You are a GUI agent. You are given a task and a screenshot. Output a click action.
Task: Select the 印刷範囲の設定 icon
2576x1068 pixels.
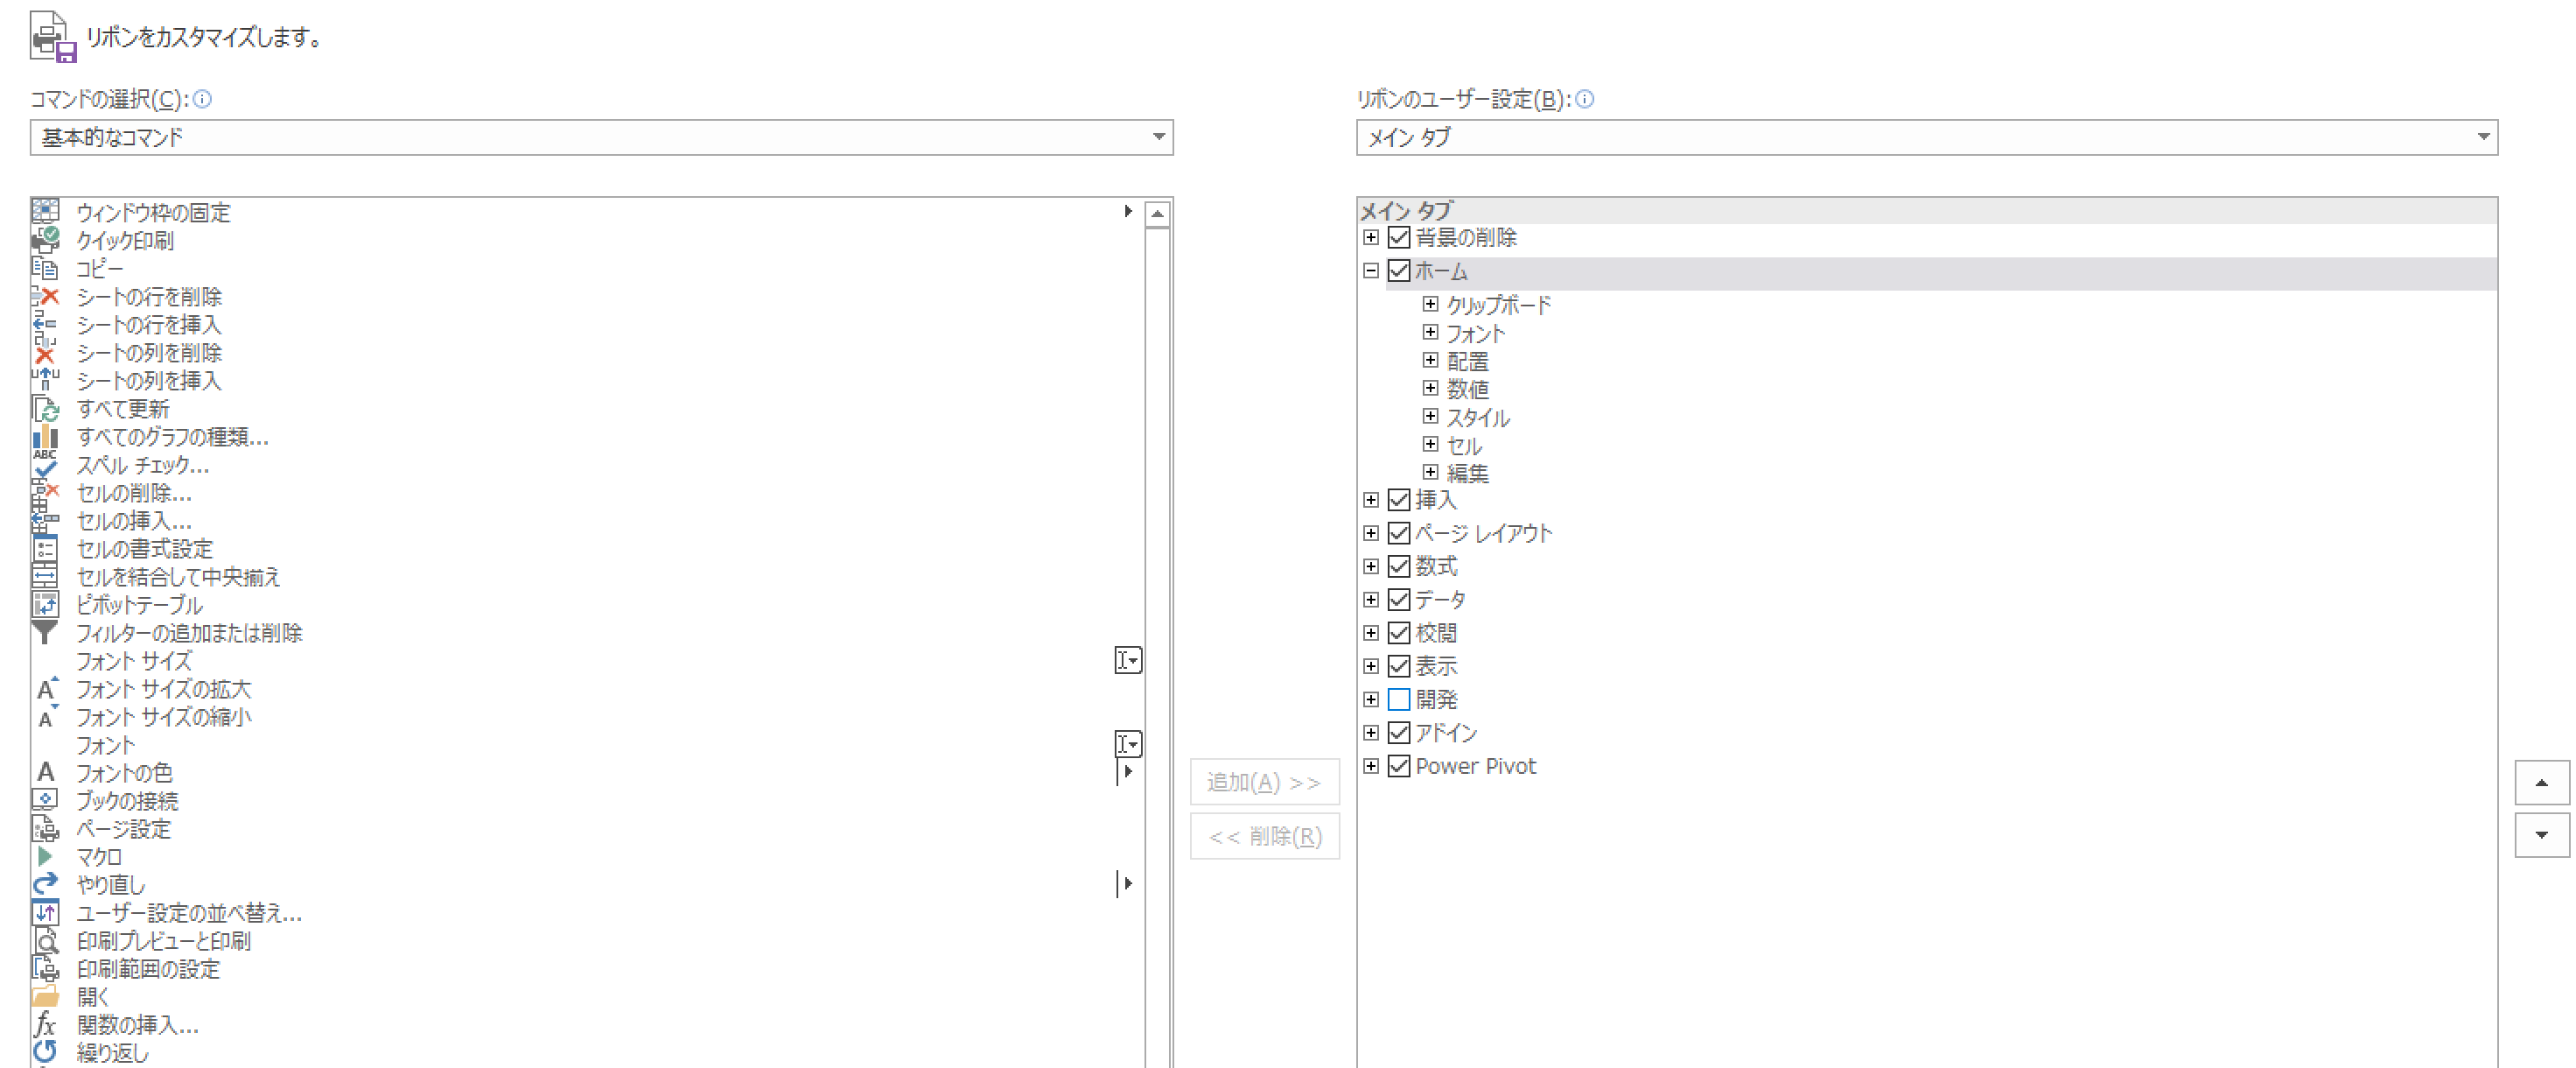(x=45, y=968)
